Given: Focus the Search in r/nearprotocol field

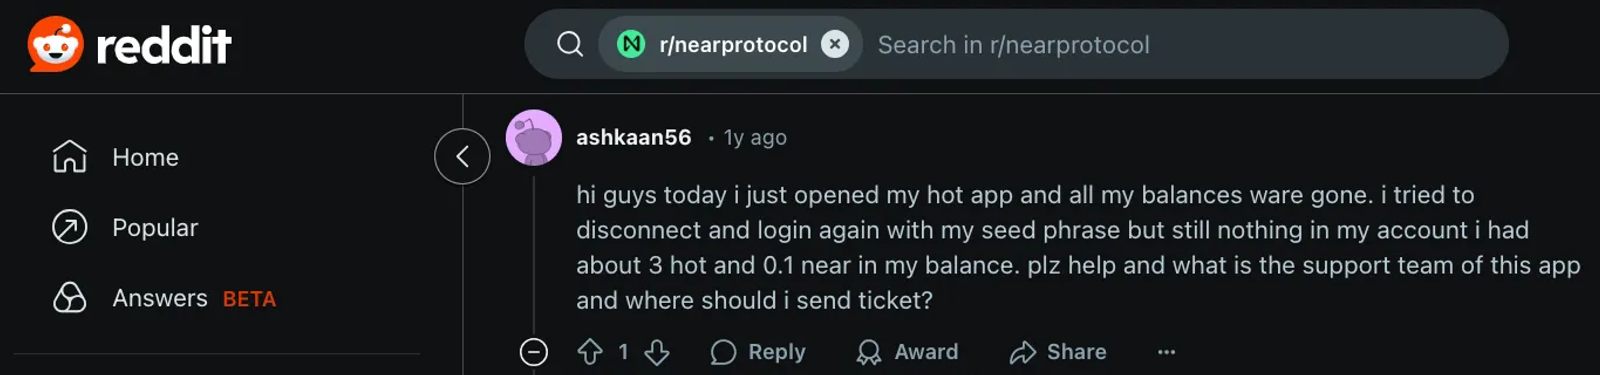Looking at the screenshot, I should point(1185,44).
